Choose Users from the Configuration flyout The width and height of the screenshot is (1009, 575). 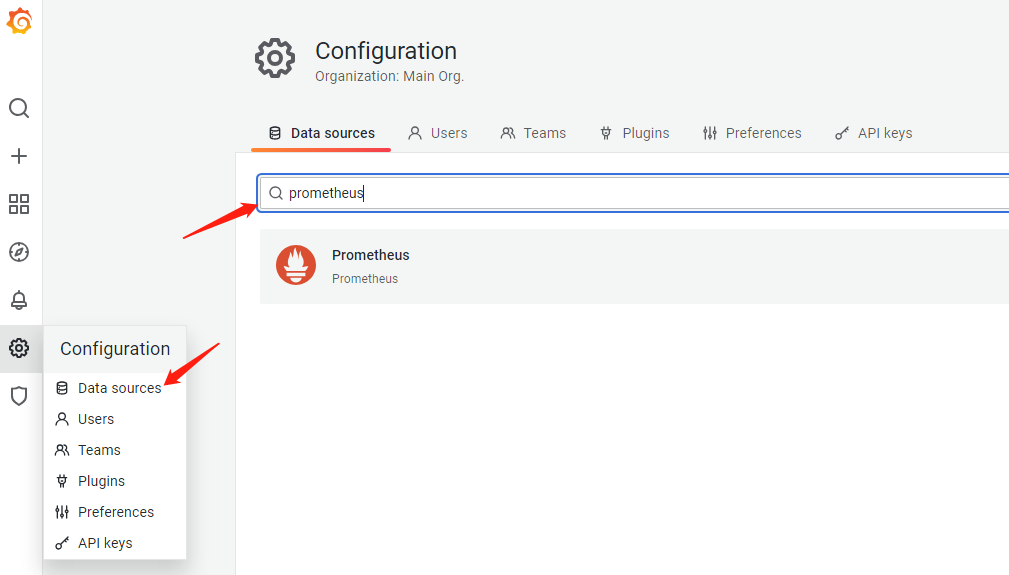96,419
